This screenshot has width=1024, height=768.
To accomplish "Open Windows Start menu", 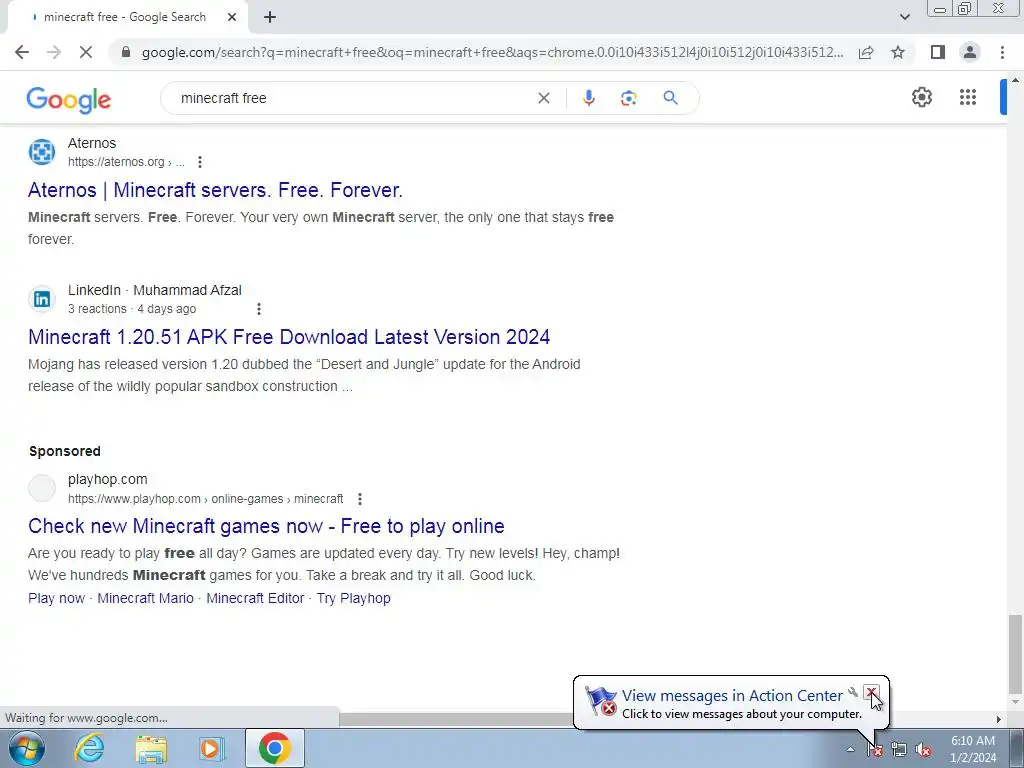I will [x=26, y=748].
